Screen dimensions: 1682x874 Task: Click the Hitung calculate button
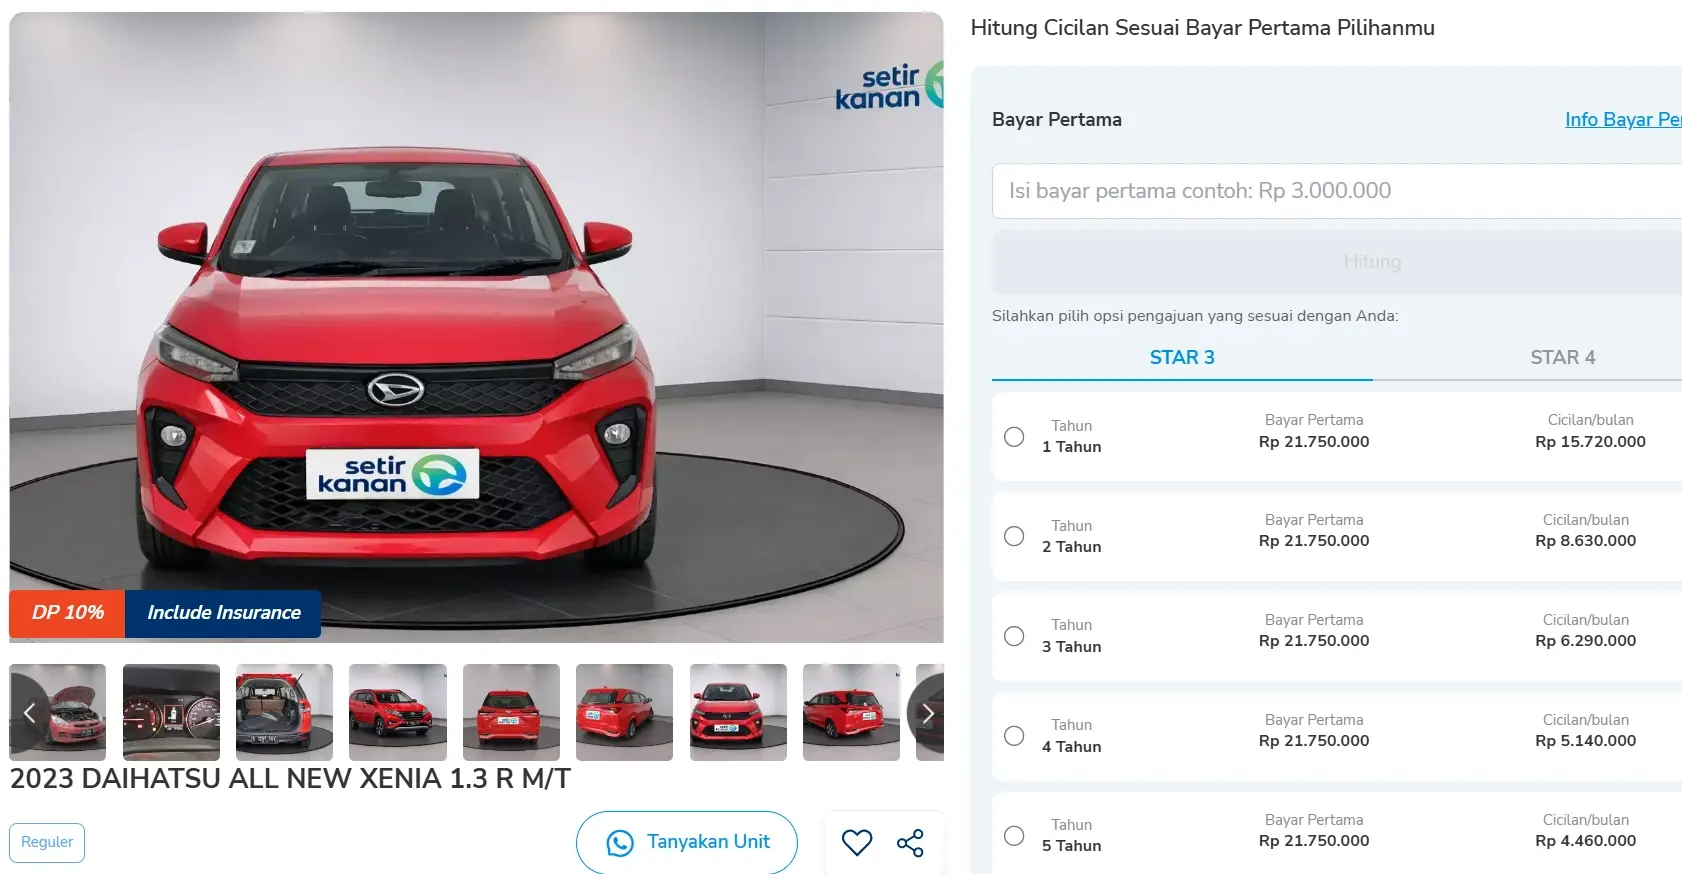pyautogui.click(x=1337, y=262)
